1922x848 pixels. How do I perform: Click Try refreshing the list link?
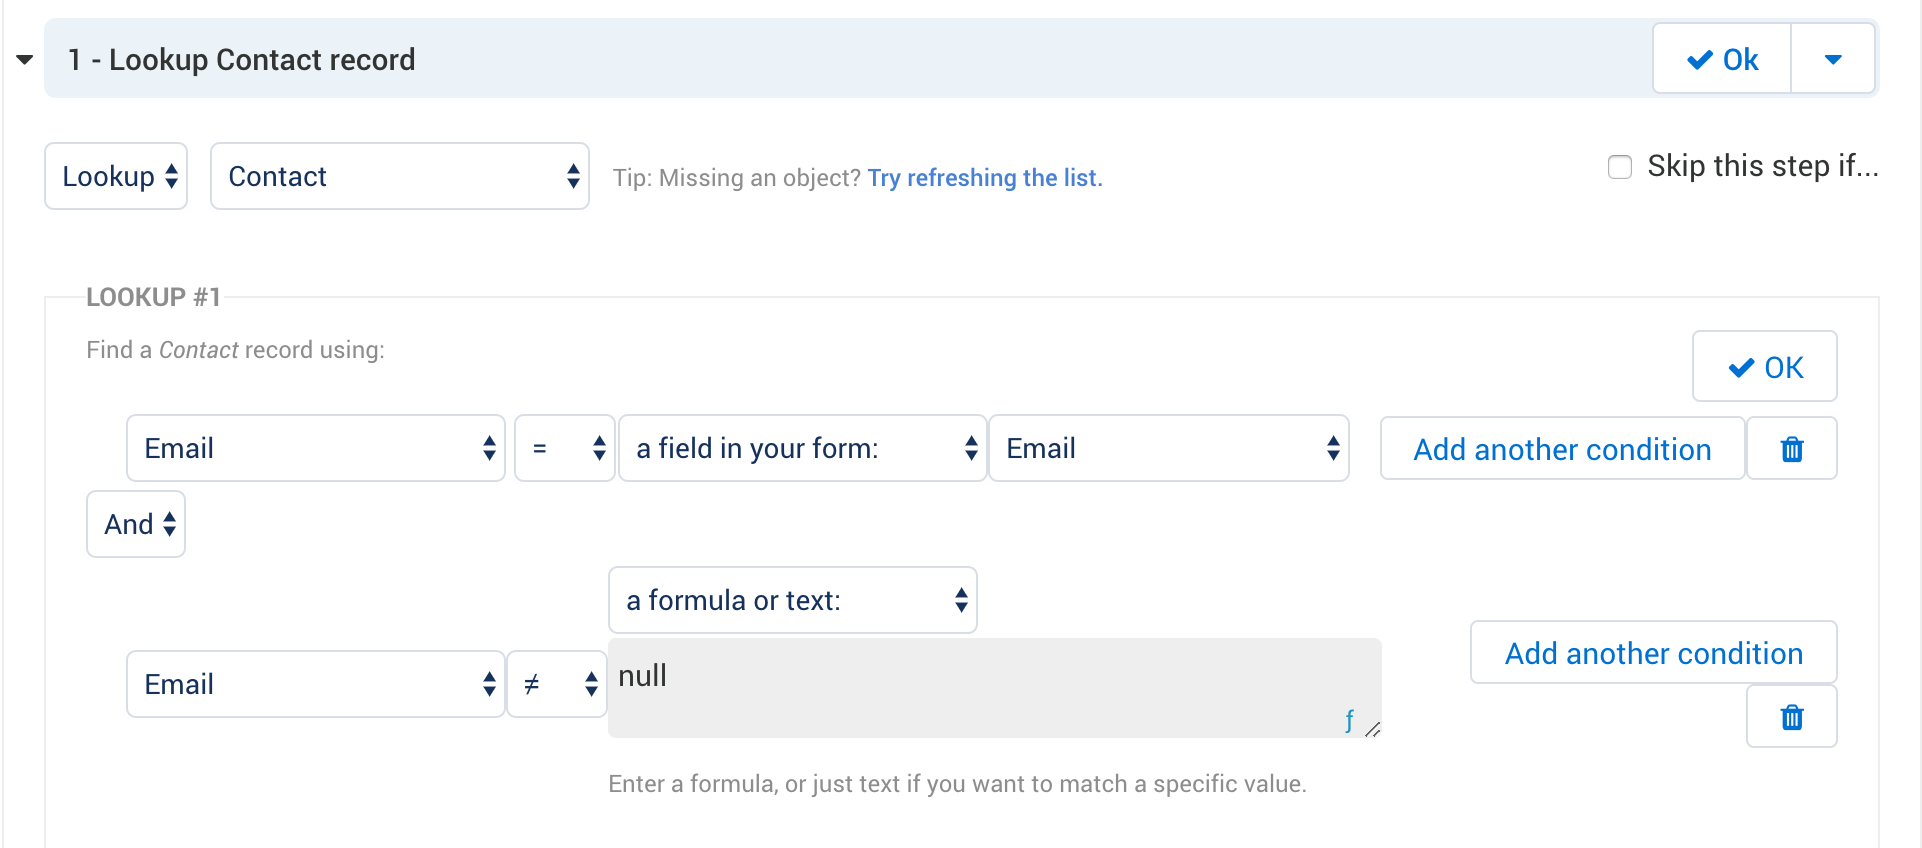point(984,178)
